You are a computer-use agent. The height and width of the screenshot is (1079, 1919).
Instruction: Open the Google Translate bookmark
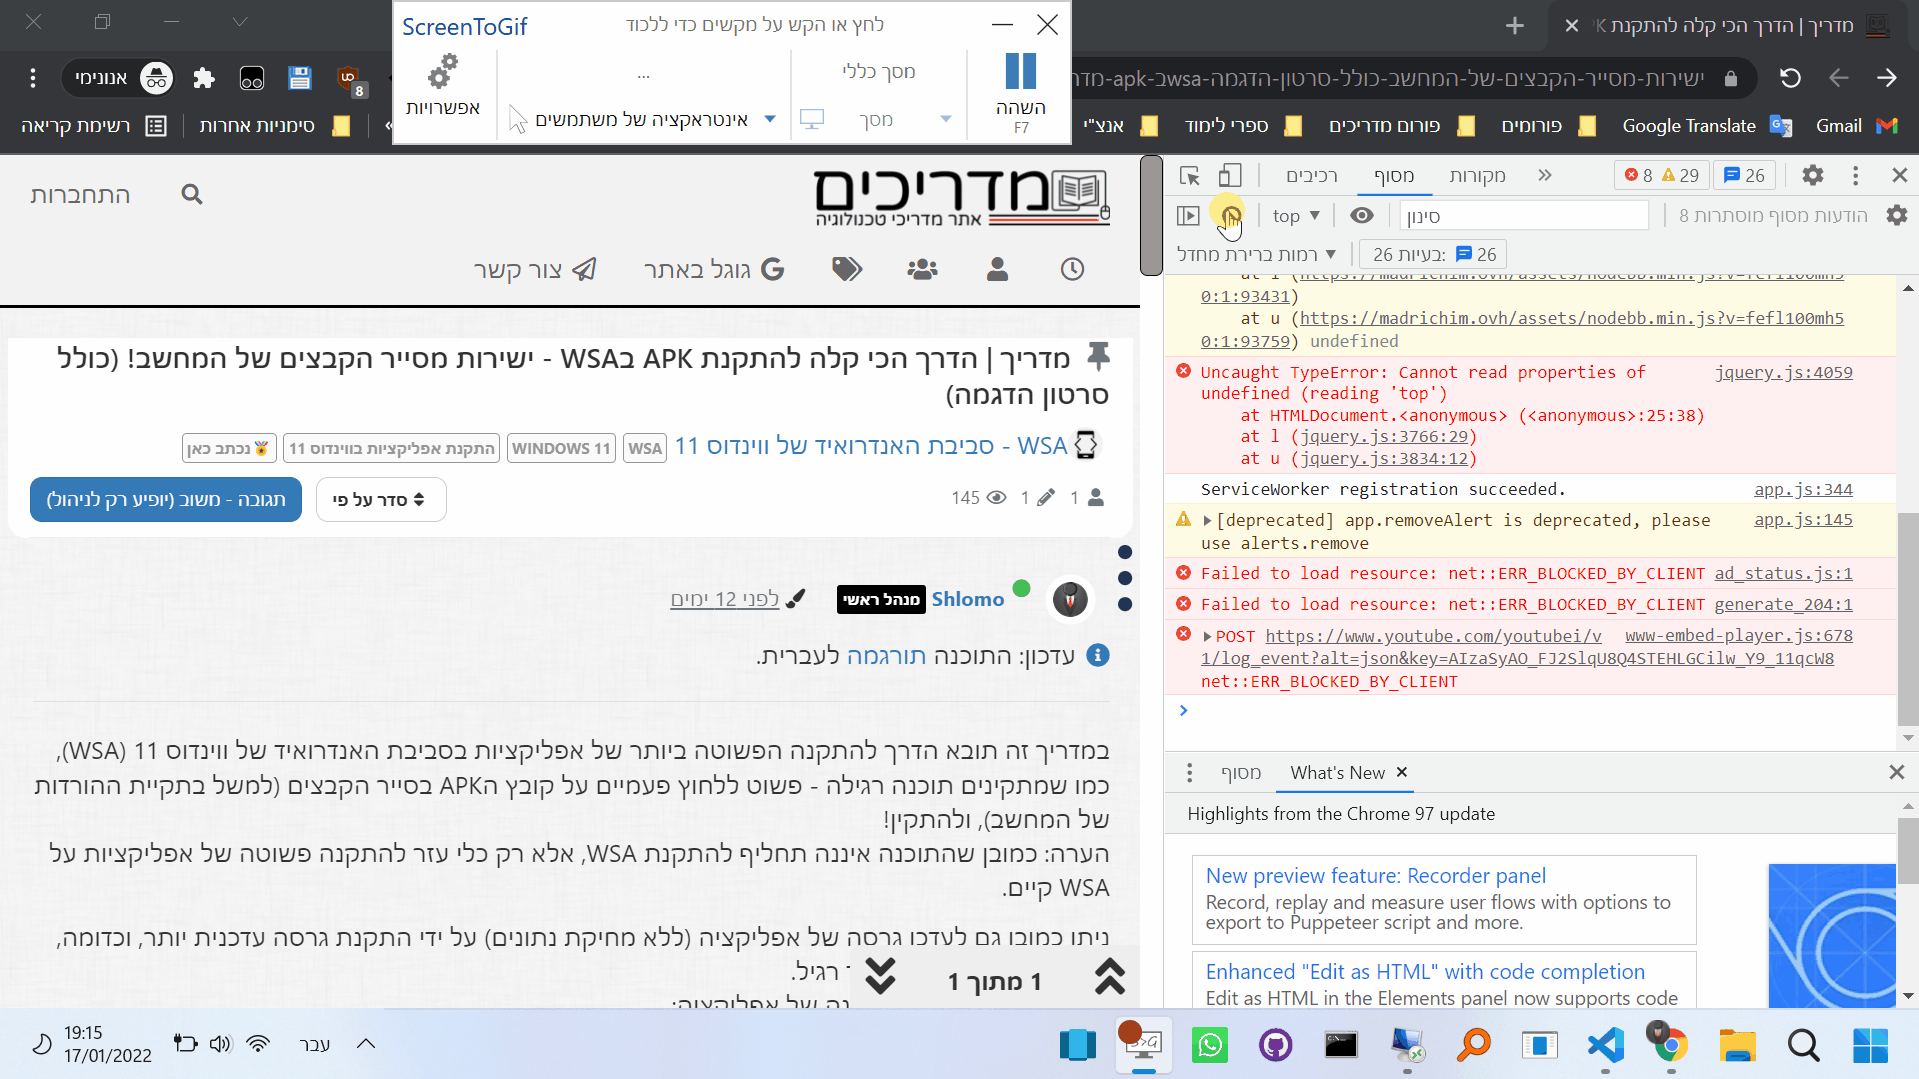click(x=1706, y=125)
